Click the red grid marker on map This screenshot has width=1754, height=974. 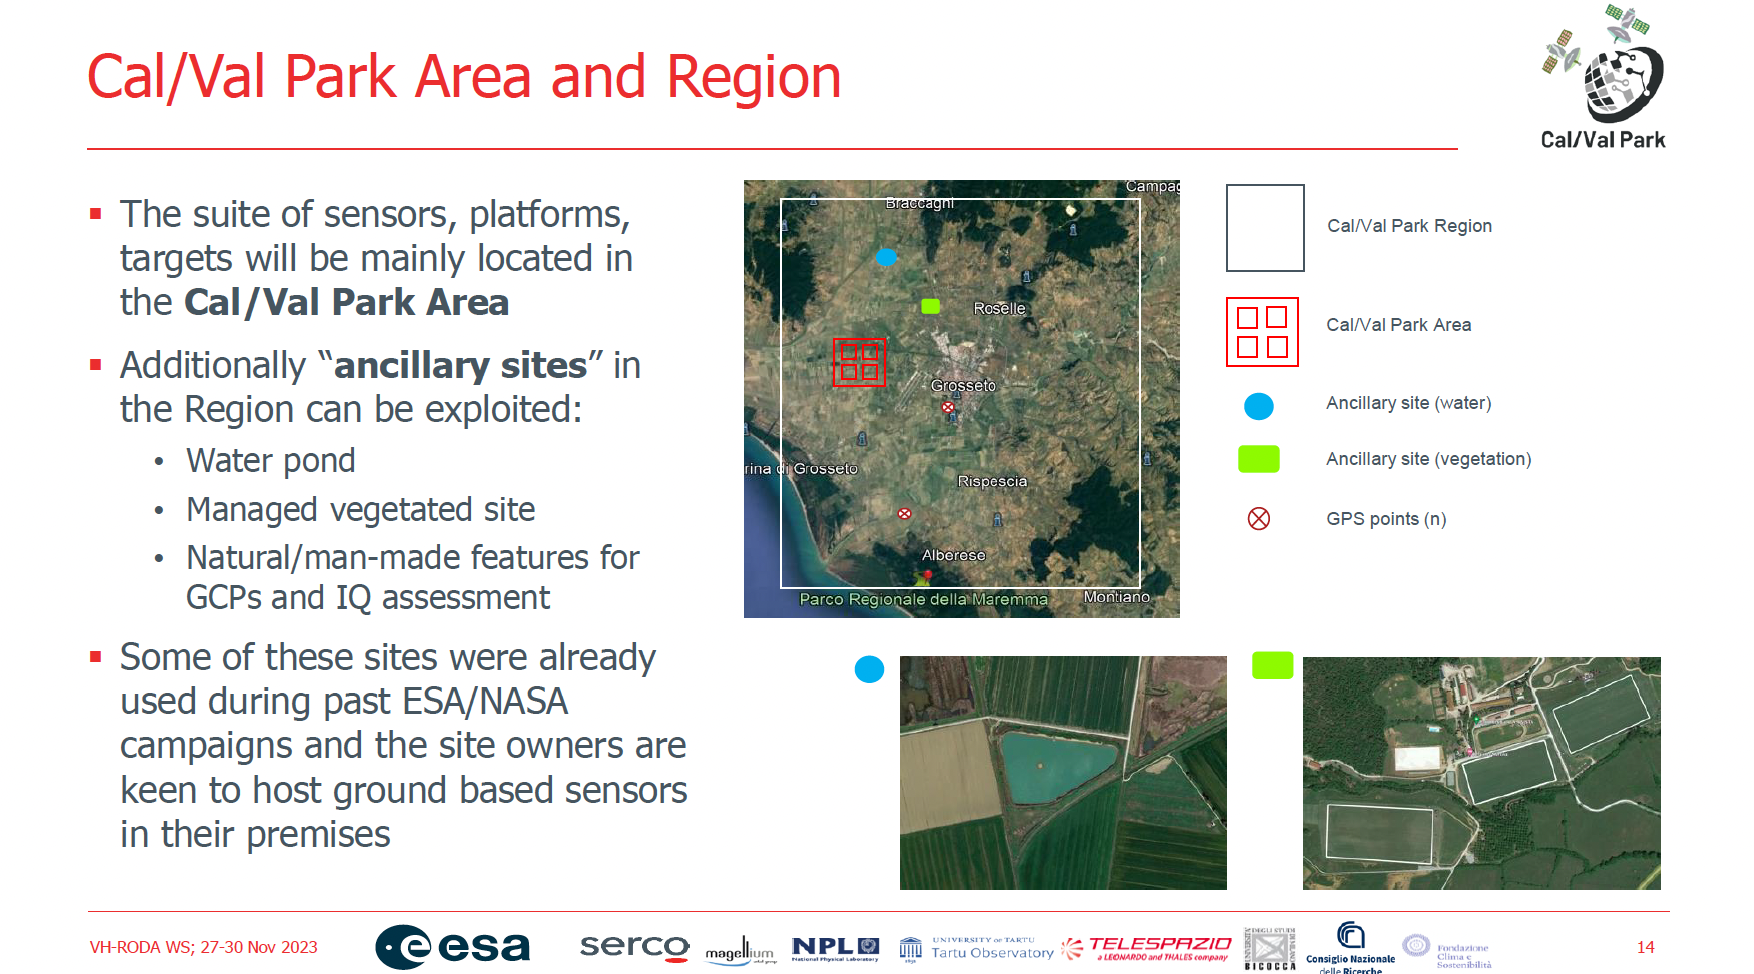pos(859,362)
